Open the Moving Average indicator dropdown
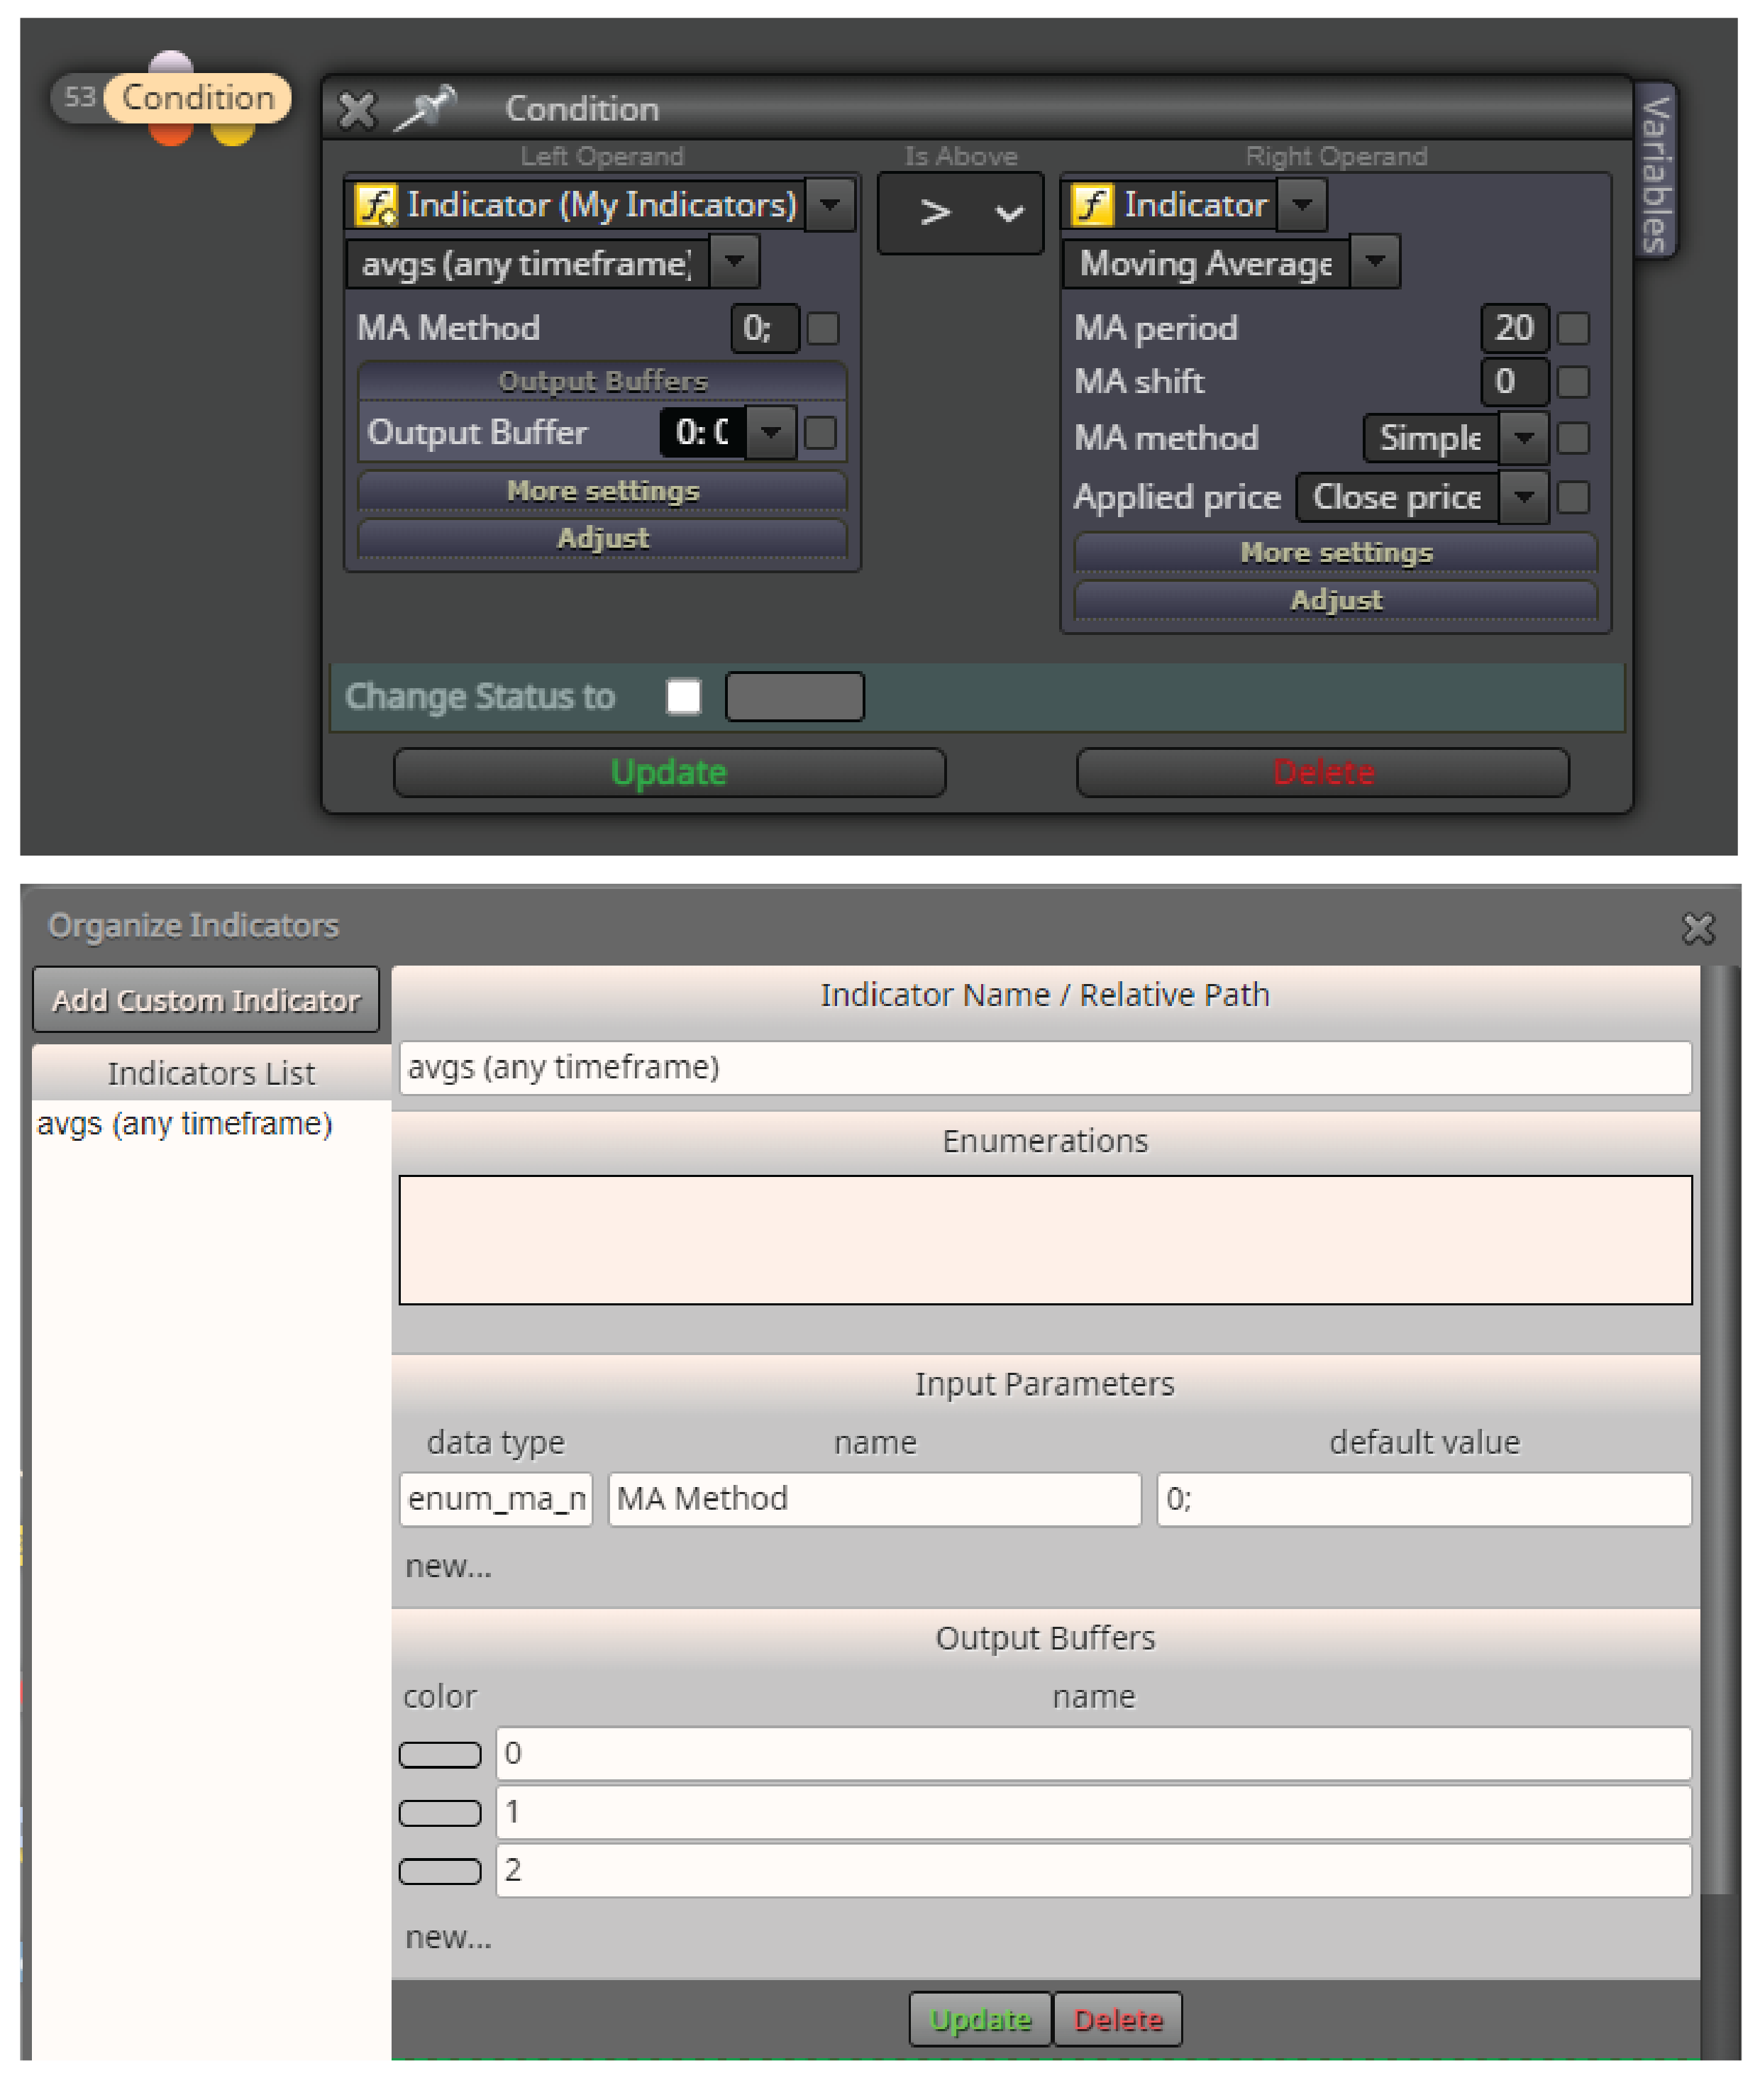The height and width of the screenshot is (2100, 1760). pyautogui.click(x=1375, y=262)
